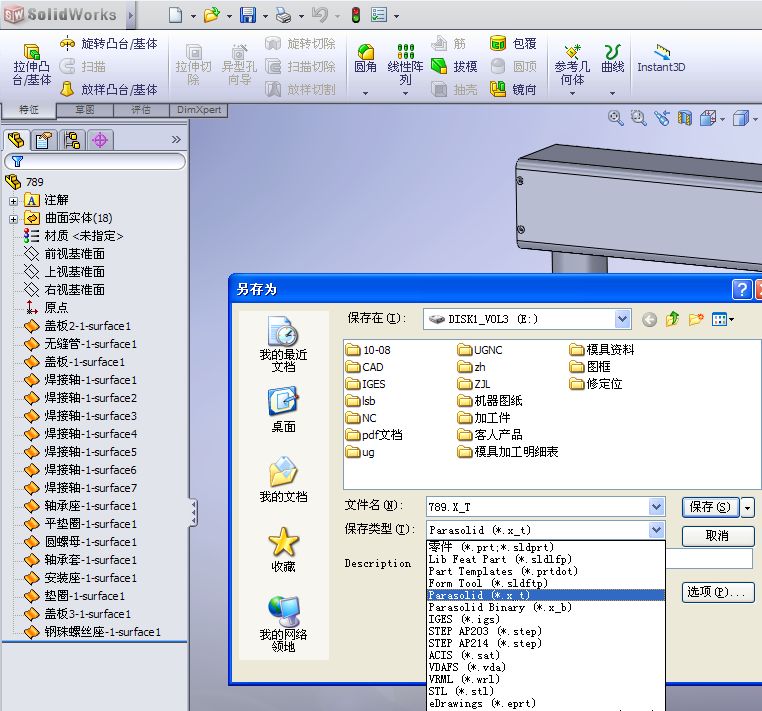Click the Linear Pattern (线性阵列) tool

405,65
